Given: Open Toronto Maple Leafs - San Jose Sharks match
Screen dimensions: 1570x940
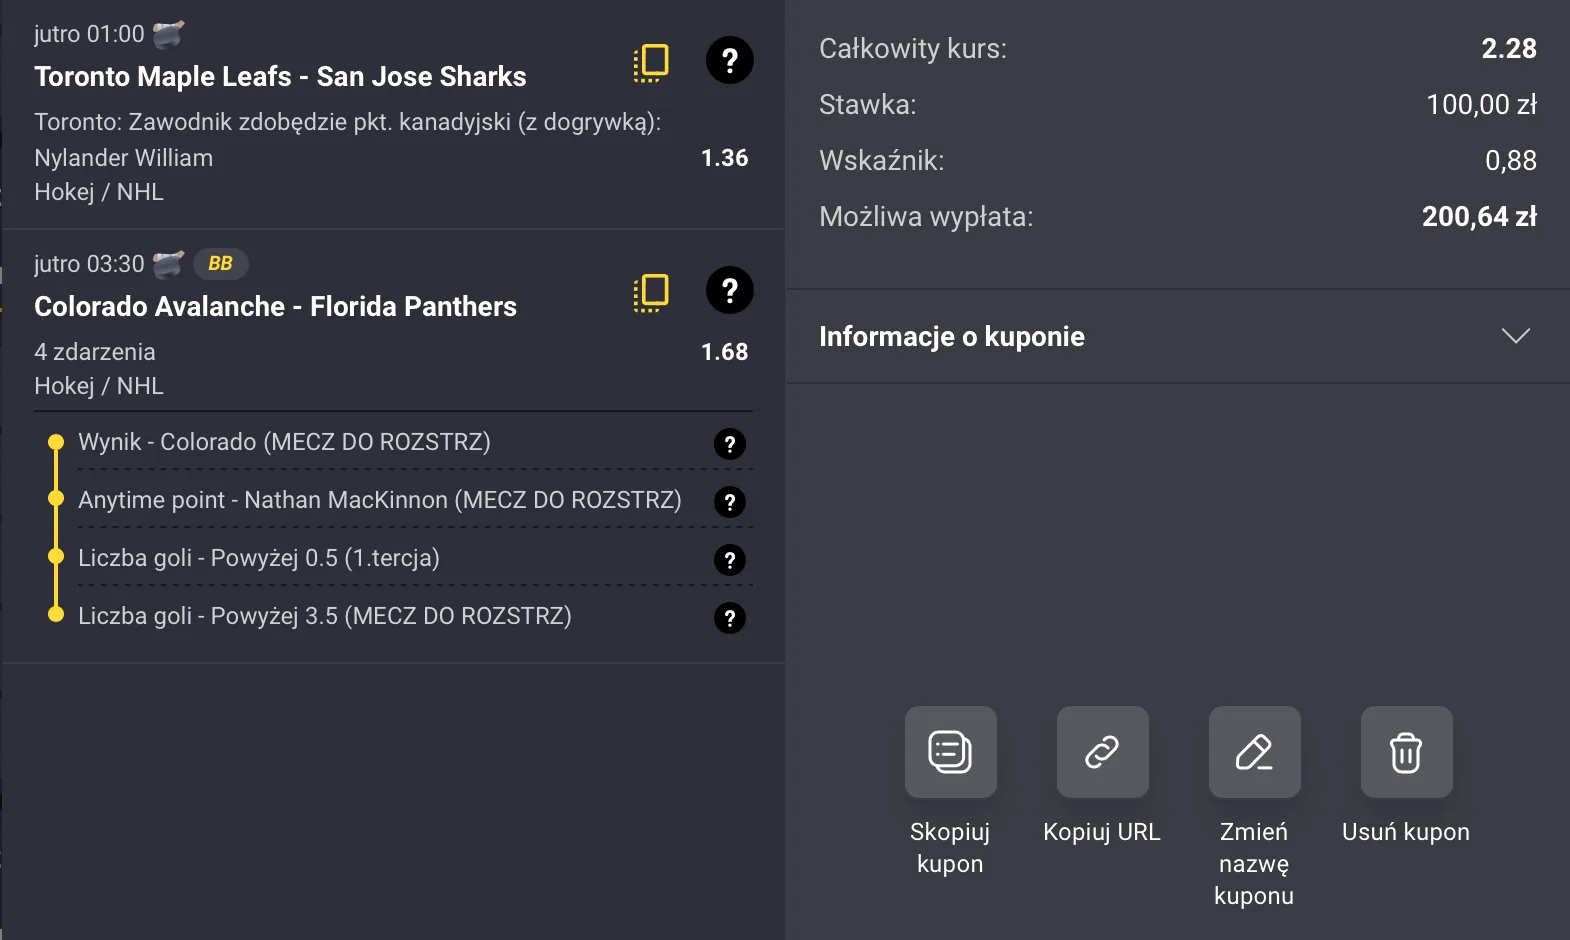Looking at the screenshot, I should (x=280, y=76).
